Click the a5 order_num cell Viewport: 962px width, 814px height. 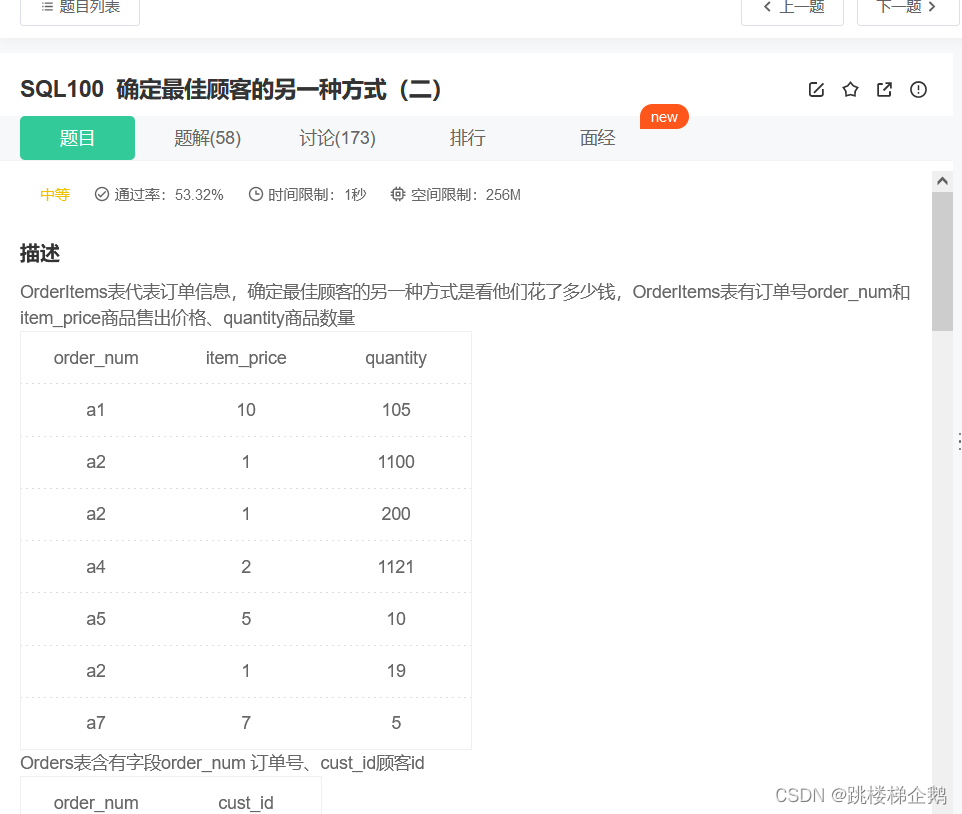(x=96, y=619)
